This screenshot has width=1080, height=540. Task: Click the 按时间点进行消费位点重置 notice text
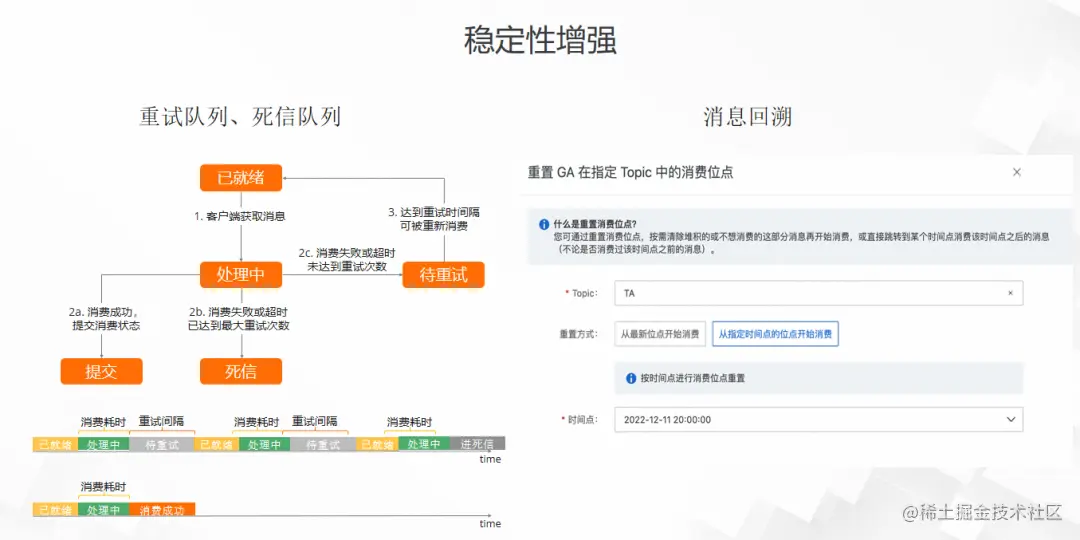692,378
